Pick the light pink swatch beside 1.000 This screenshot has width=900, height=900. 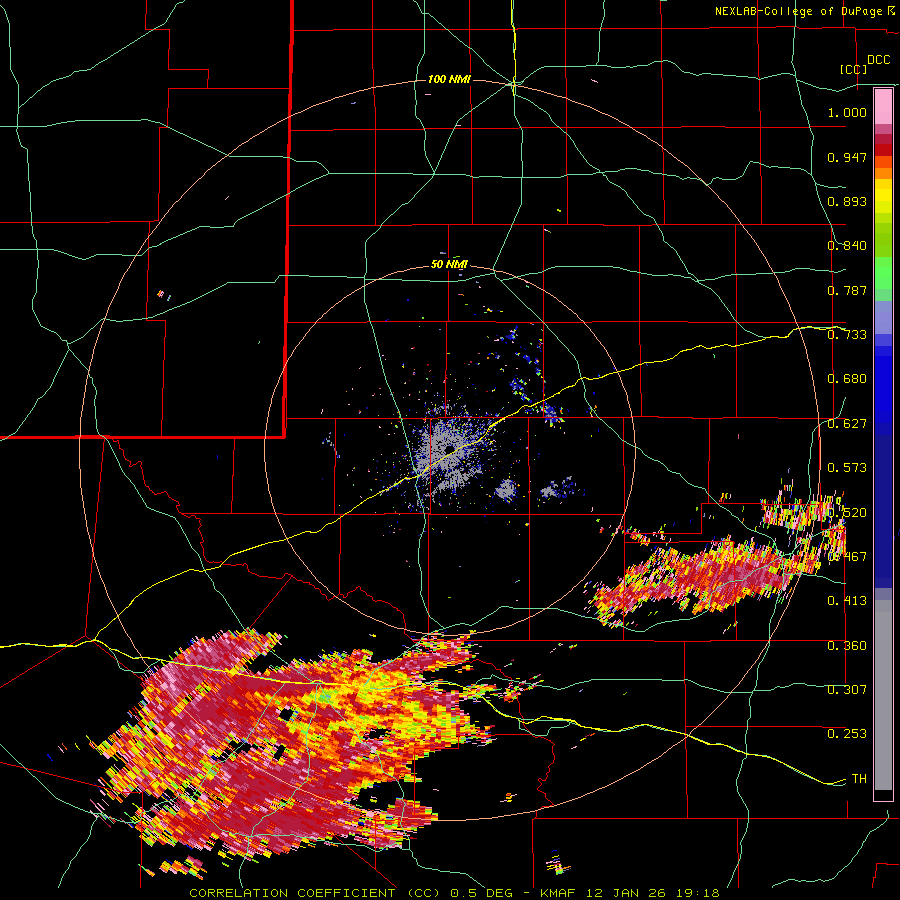[883, 107]
